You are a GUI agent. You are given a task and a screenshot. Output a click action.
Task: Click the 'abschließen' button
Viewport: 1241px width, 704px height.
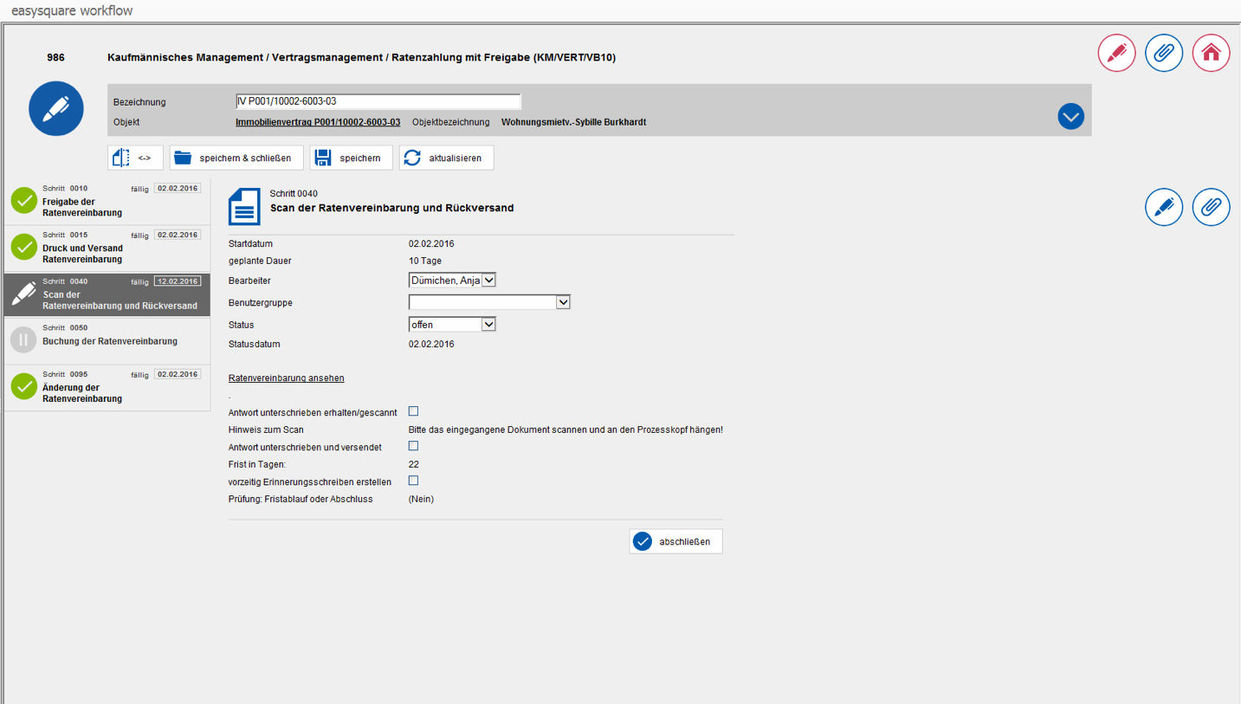[675, 541]
